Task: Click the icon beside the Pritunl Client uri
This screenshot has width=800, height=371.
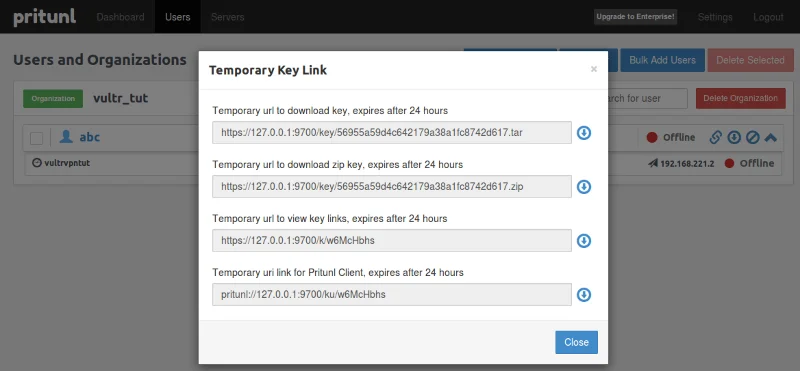Action: 584,294
